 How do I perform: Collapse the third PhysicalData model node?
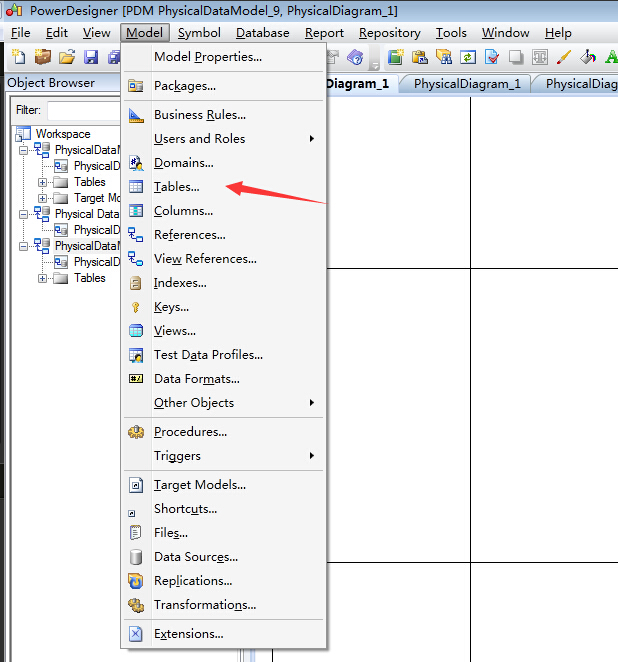(x=24, y=246)
